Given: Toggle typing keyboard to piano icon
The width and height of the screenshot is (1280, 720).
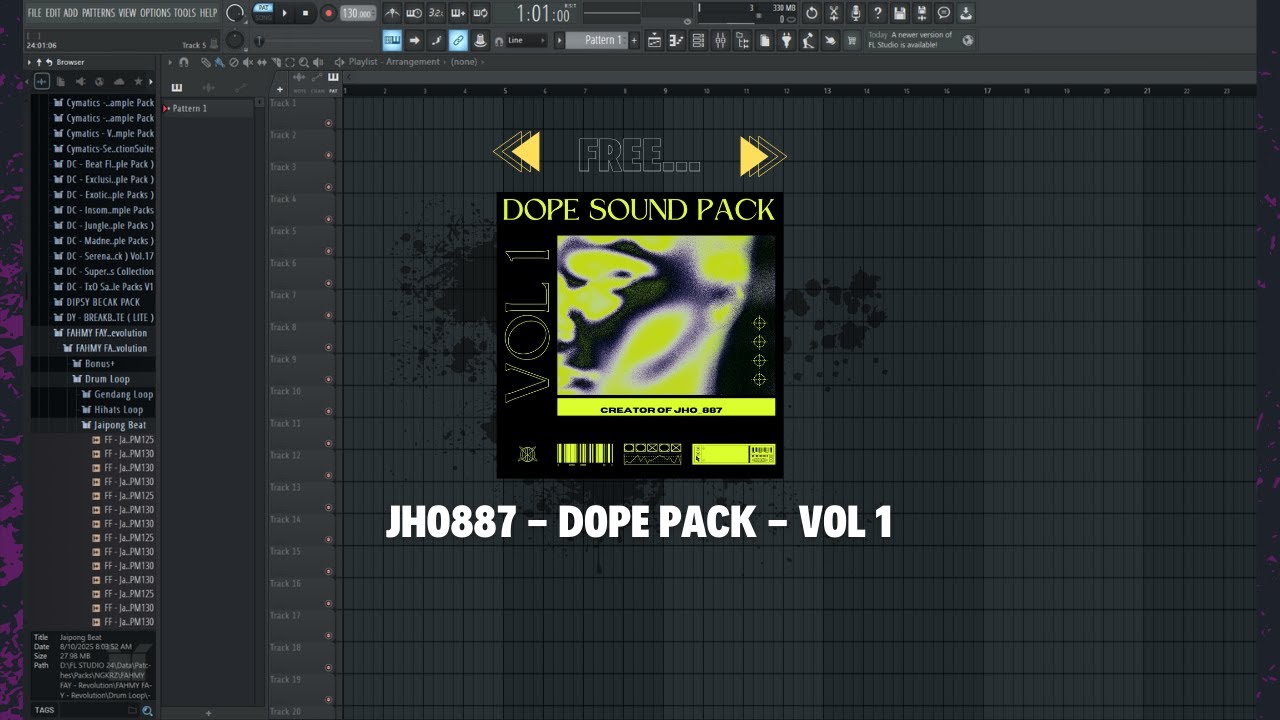Looking at the screenshot, I should point(392,40).
